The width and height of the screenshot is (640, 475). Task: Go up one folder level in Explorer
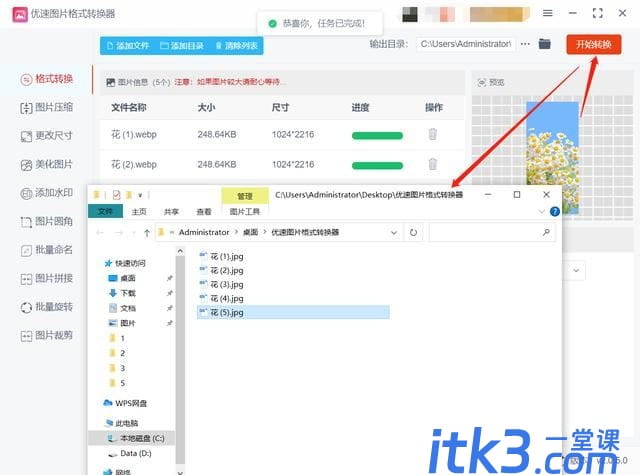[147, 233]
